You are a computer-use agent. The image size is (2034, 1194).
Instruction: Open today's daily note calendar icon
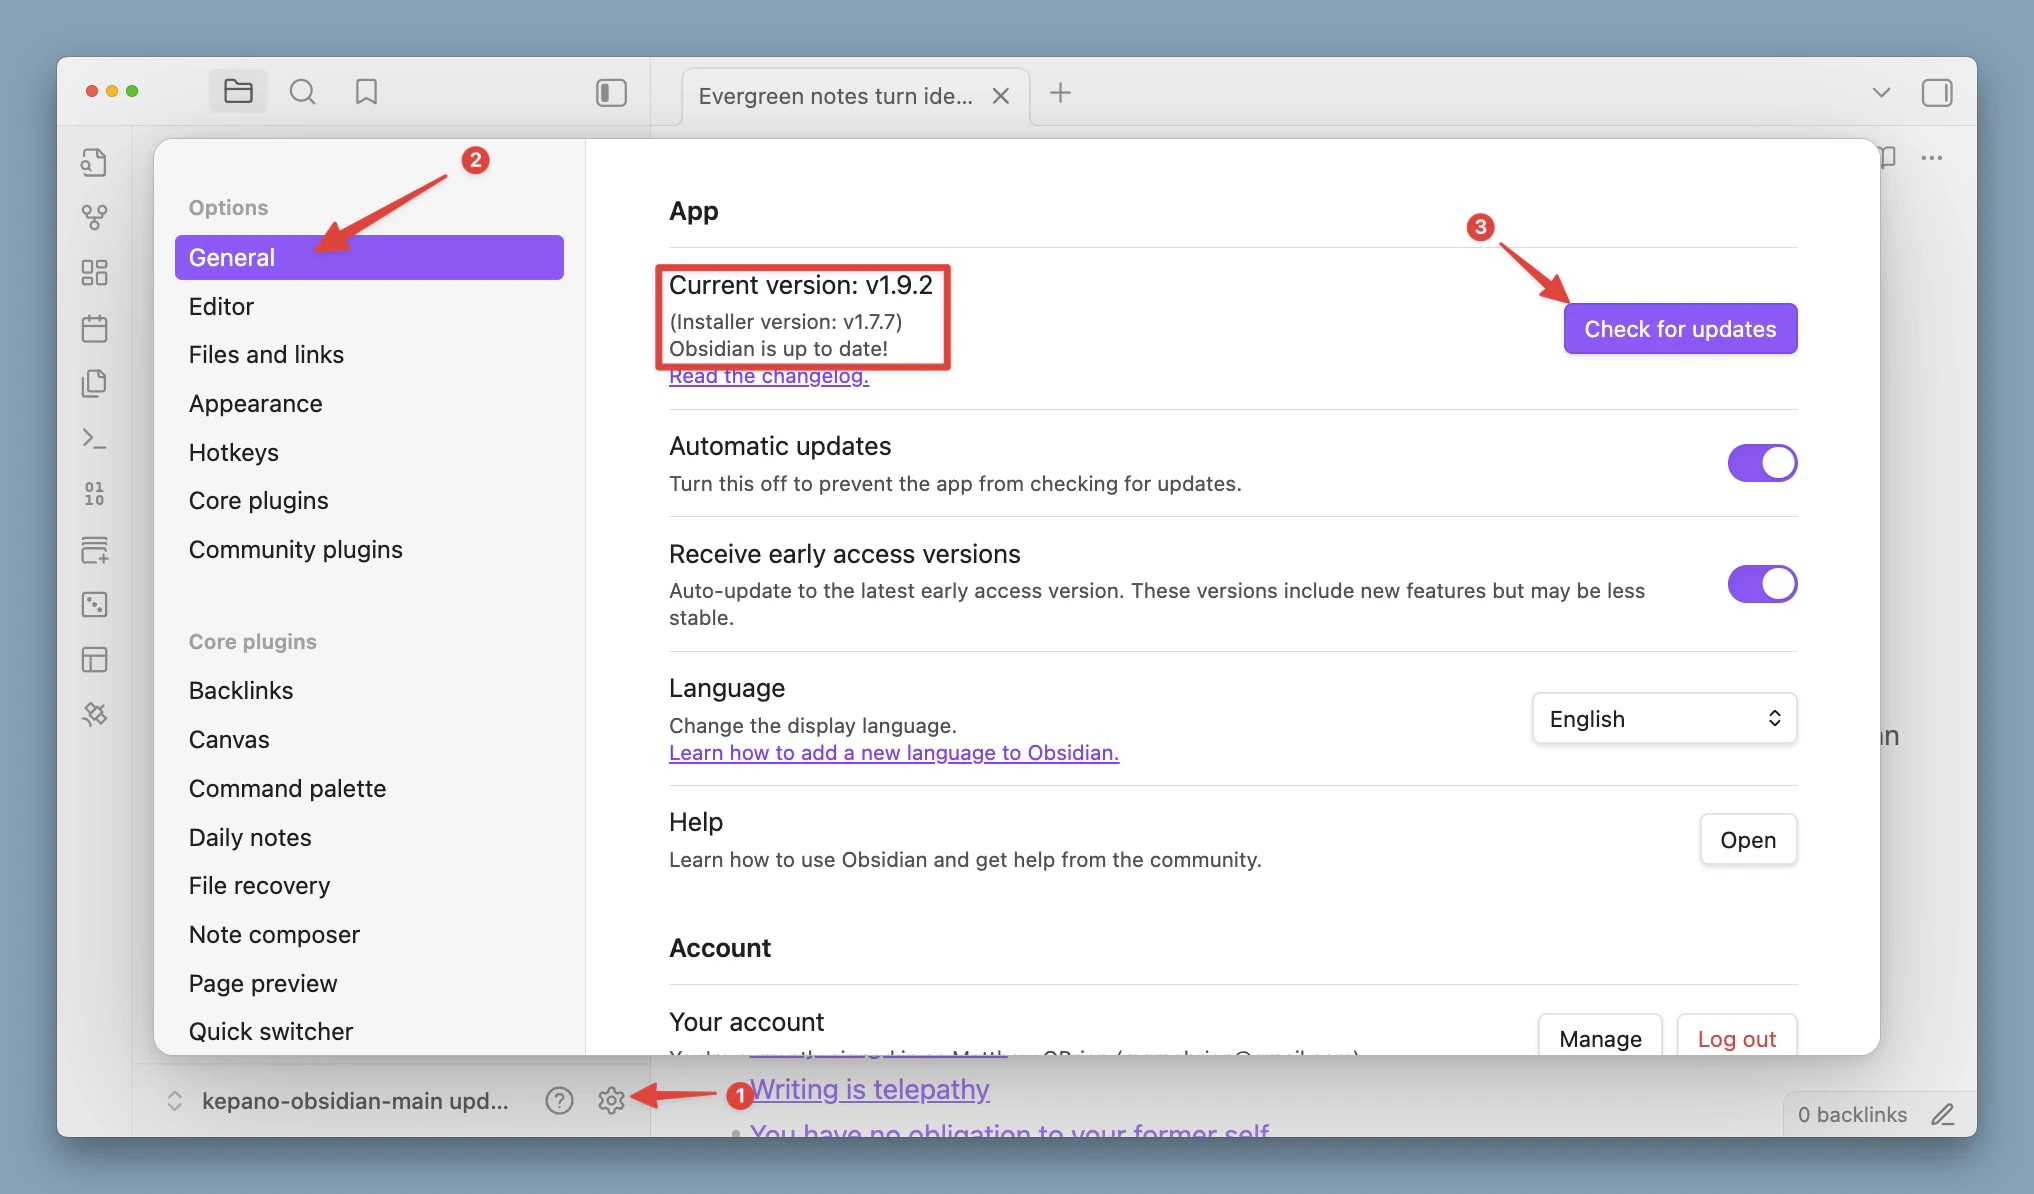[x=94, y=328]
